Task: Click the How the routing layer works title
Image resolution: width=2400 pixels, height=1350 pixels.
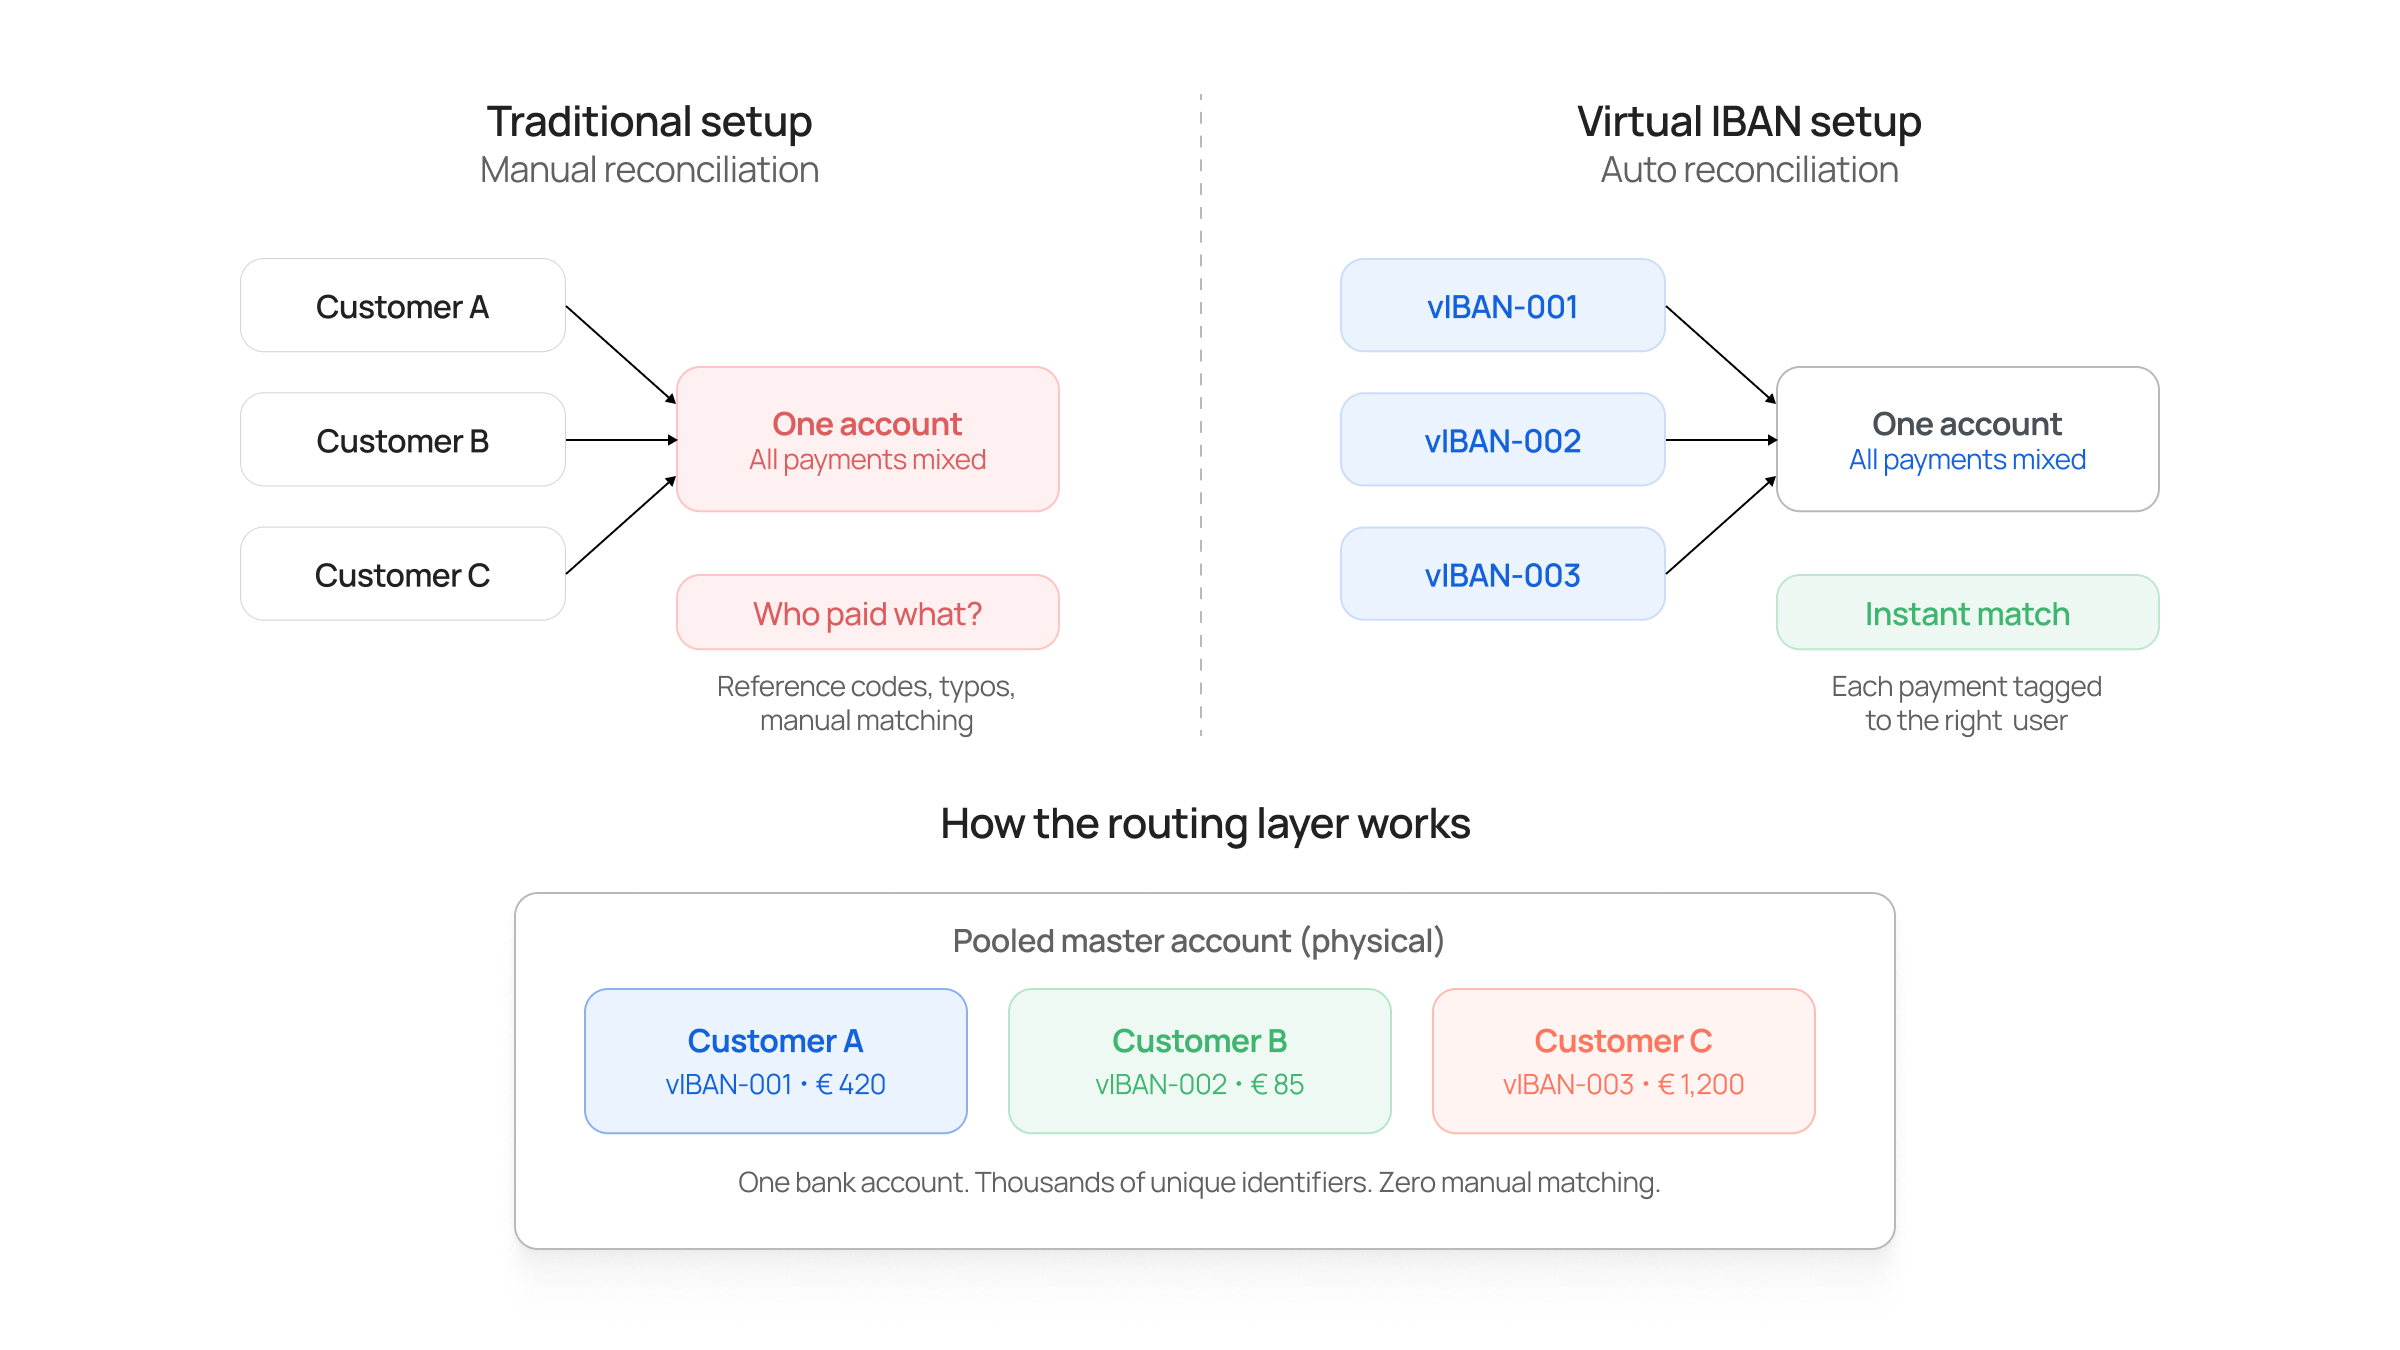Action: tap(1204, 823)
